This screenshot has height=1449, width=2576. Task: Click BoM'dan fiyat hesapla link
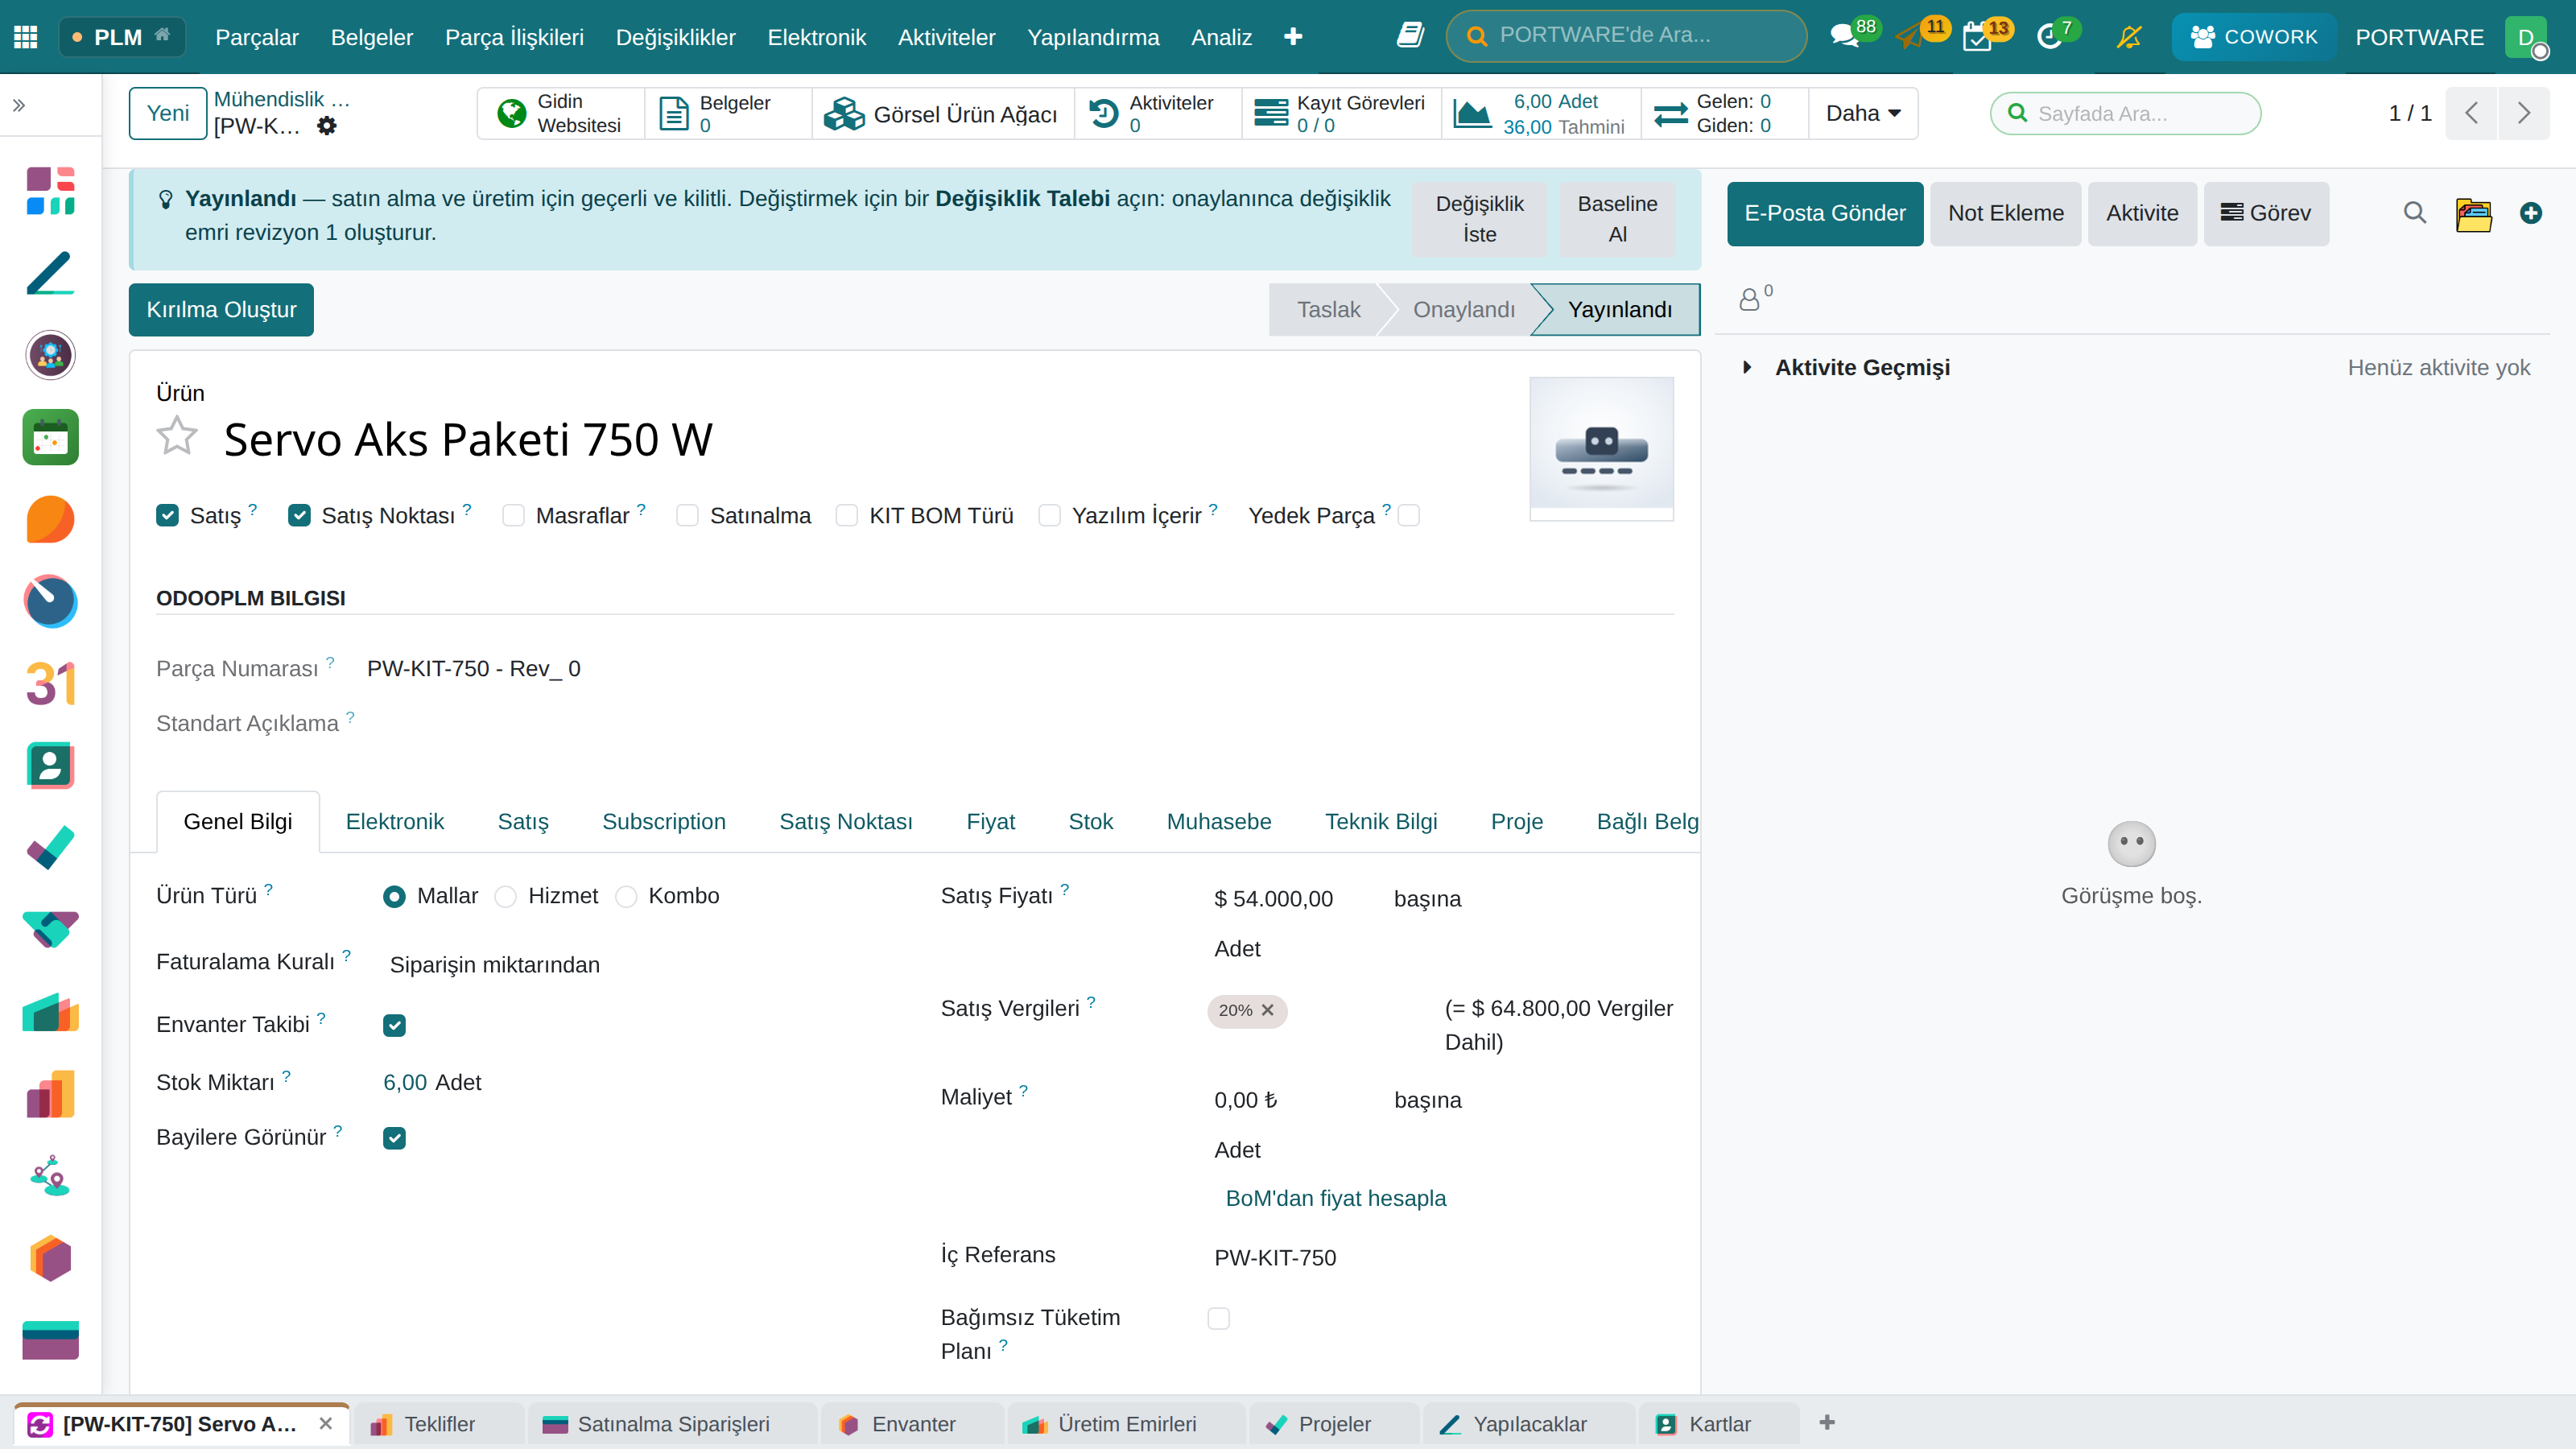1336,1198
